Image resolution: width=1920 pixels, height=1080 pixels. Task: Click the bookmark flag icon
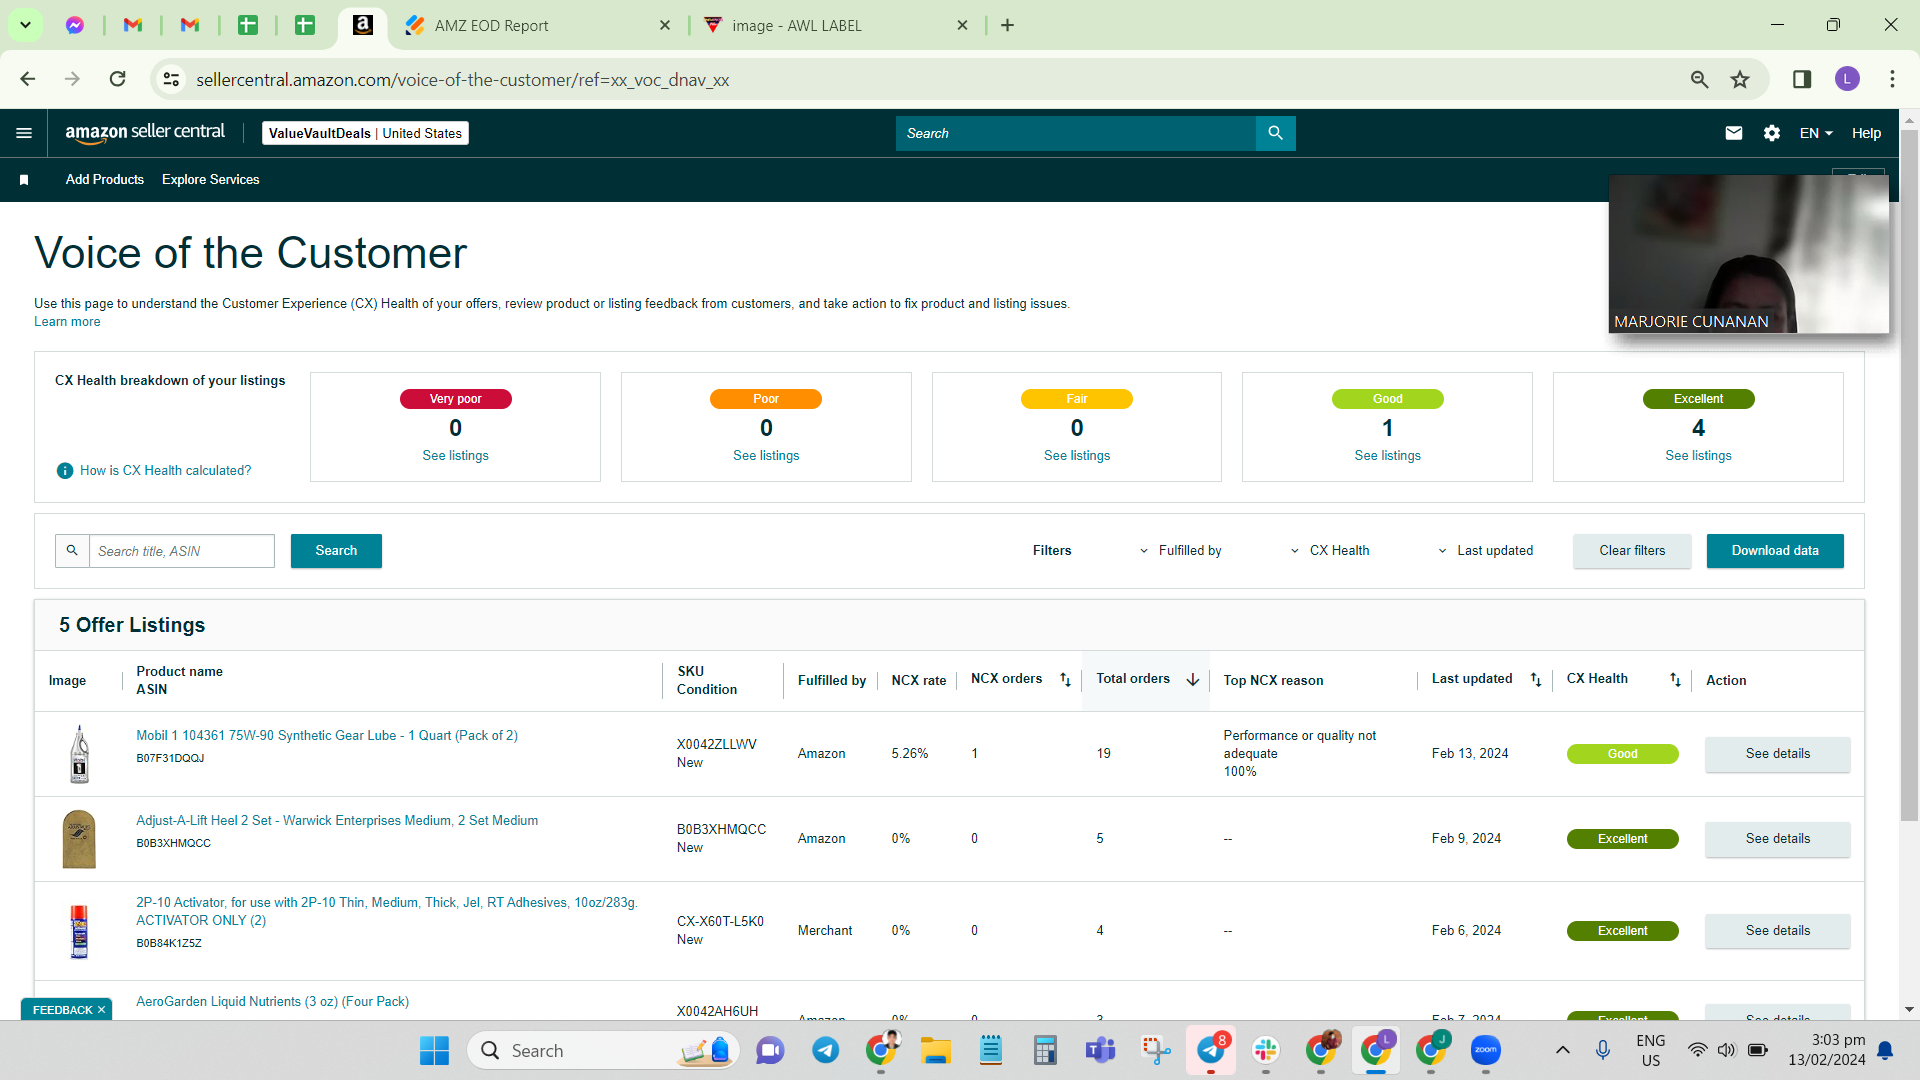click(x=24, y=180)
